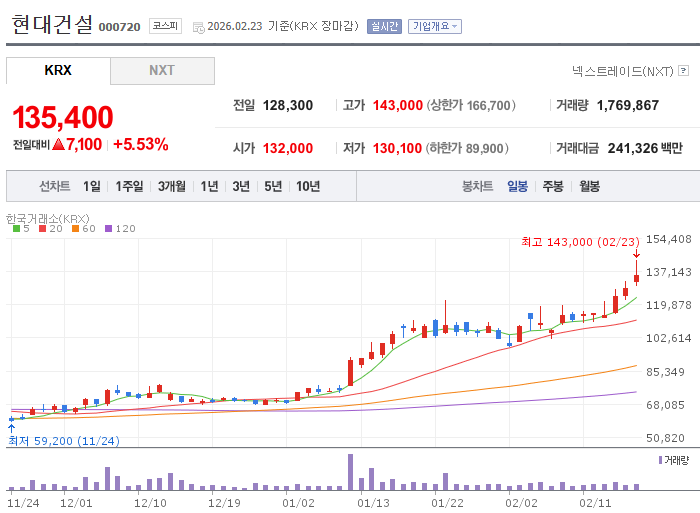The width and height of the screenshot is (700, 513).
Task: Click the 저가 value 130,100
Action: (x=397, y=148)
